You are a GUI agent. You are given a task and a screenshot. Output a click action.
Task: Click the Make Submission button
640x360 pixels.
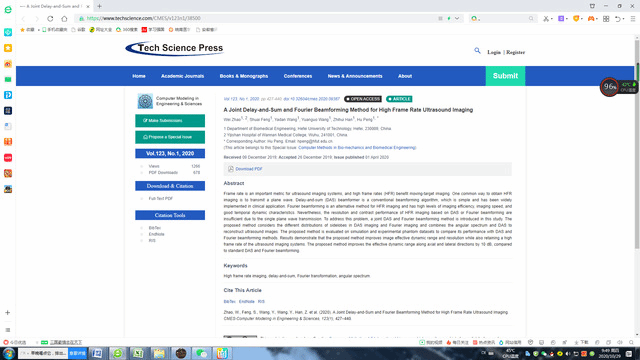coord(170,121)
